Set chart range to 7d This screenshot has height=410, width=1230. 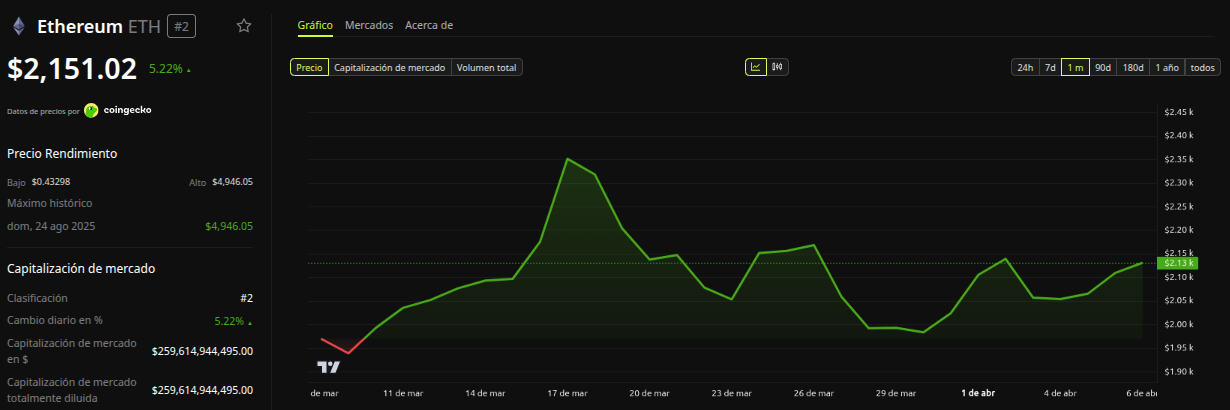1050,67
